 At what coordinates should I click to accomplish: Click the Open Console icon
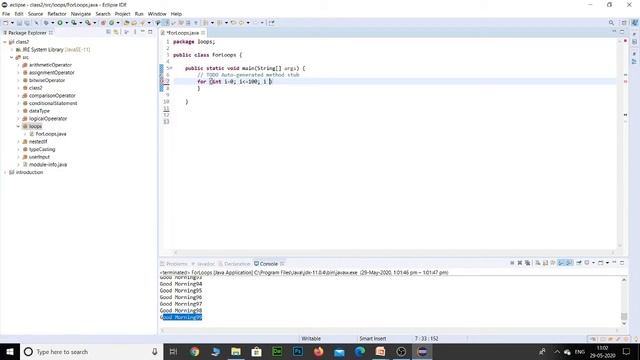tap(600, 263)
